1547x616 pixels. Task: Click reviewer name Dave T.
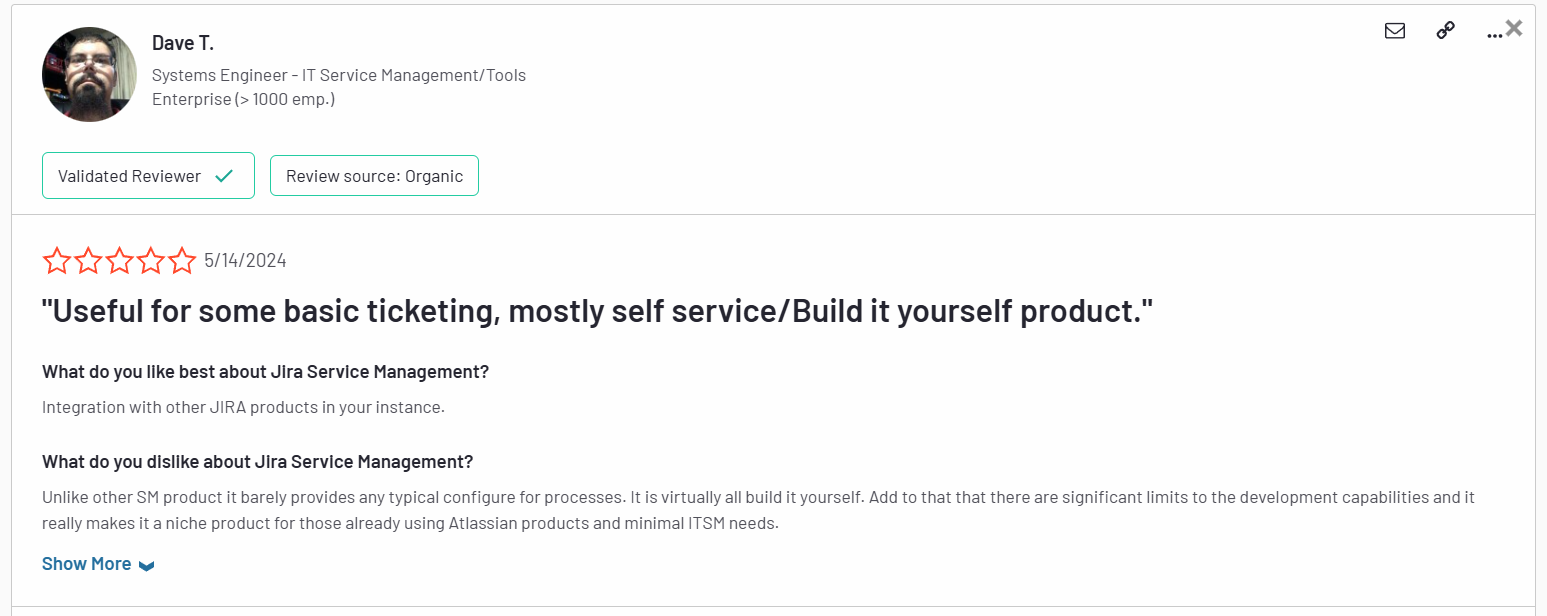click(183, 43)
